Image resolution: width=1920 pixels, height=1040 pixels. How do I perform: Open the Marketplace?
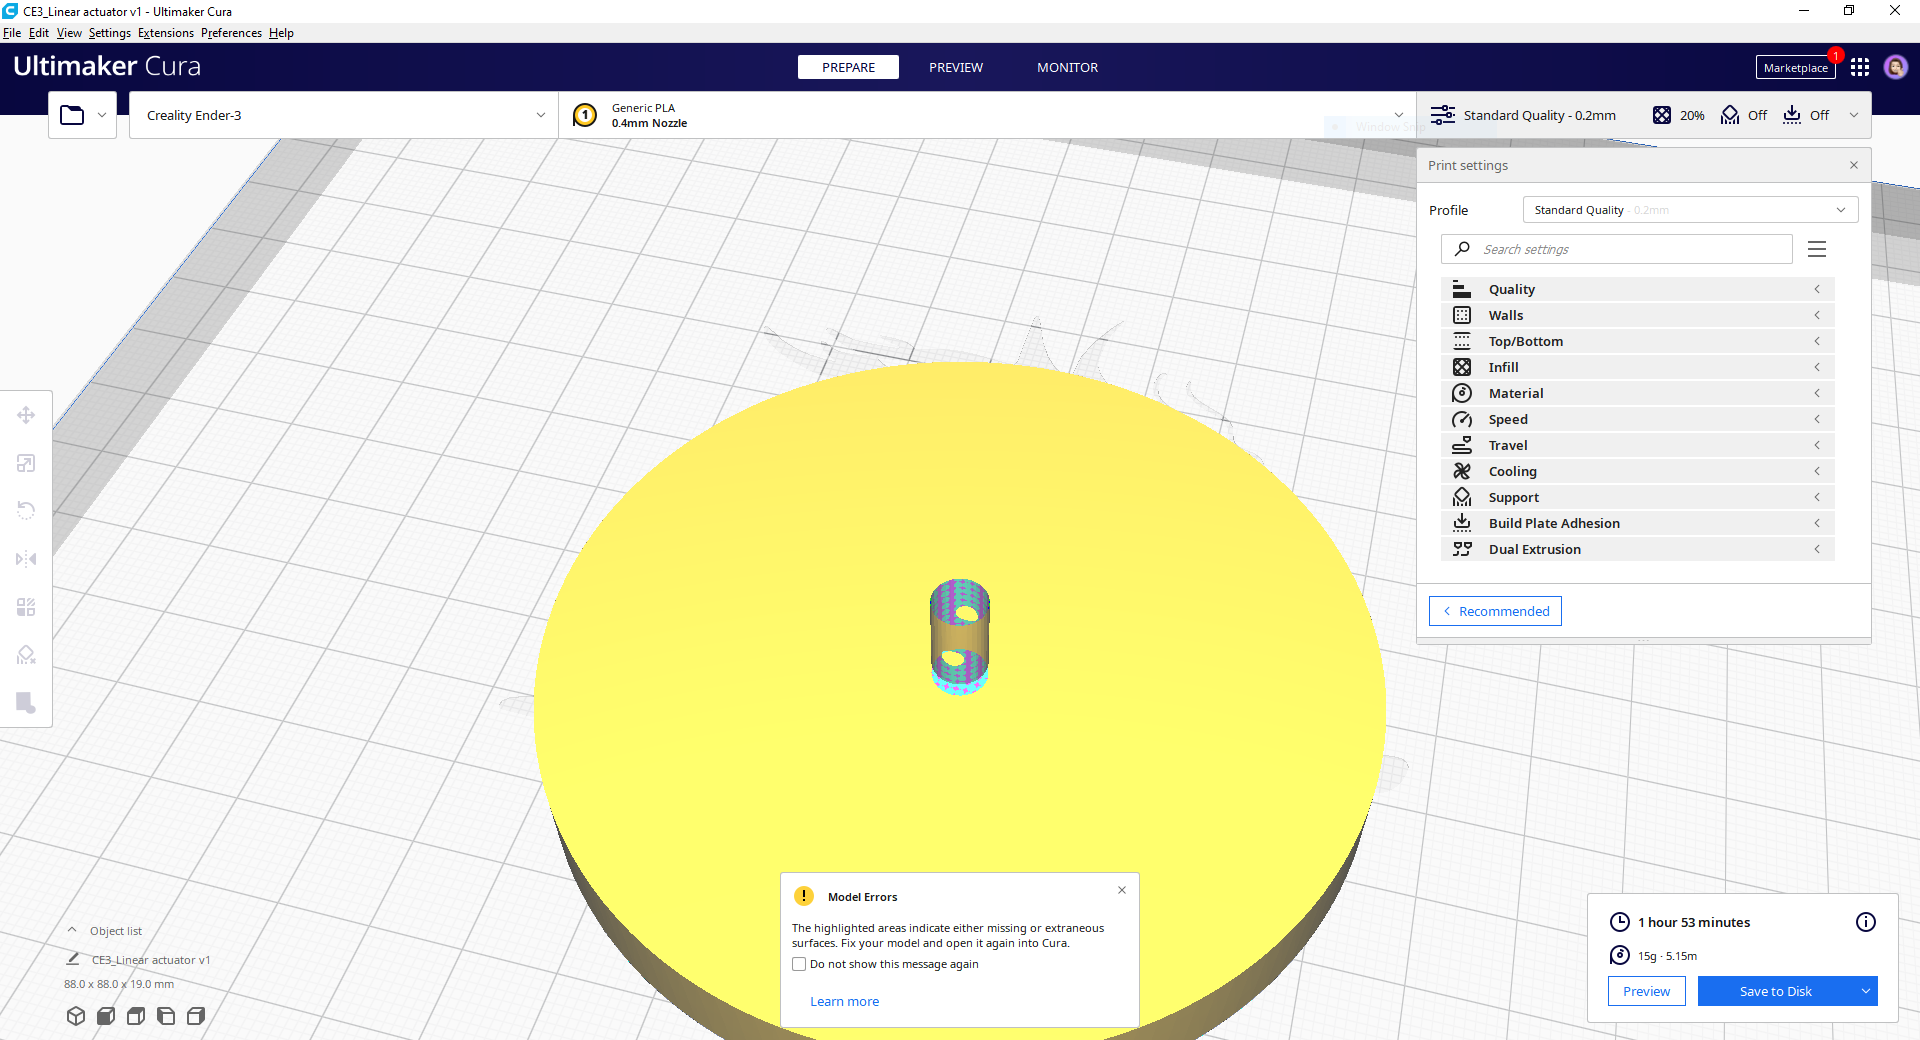point(1795,67)
